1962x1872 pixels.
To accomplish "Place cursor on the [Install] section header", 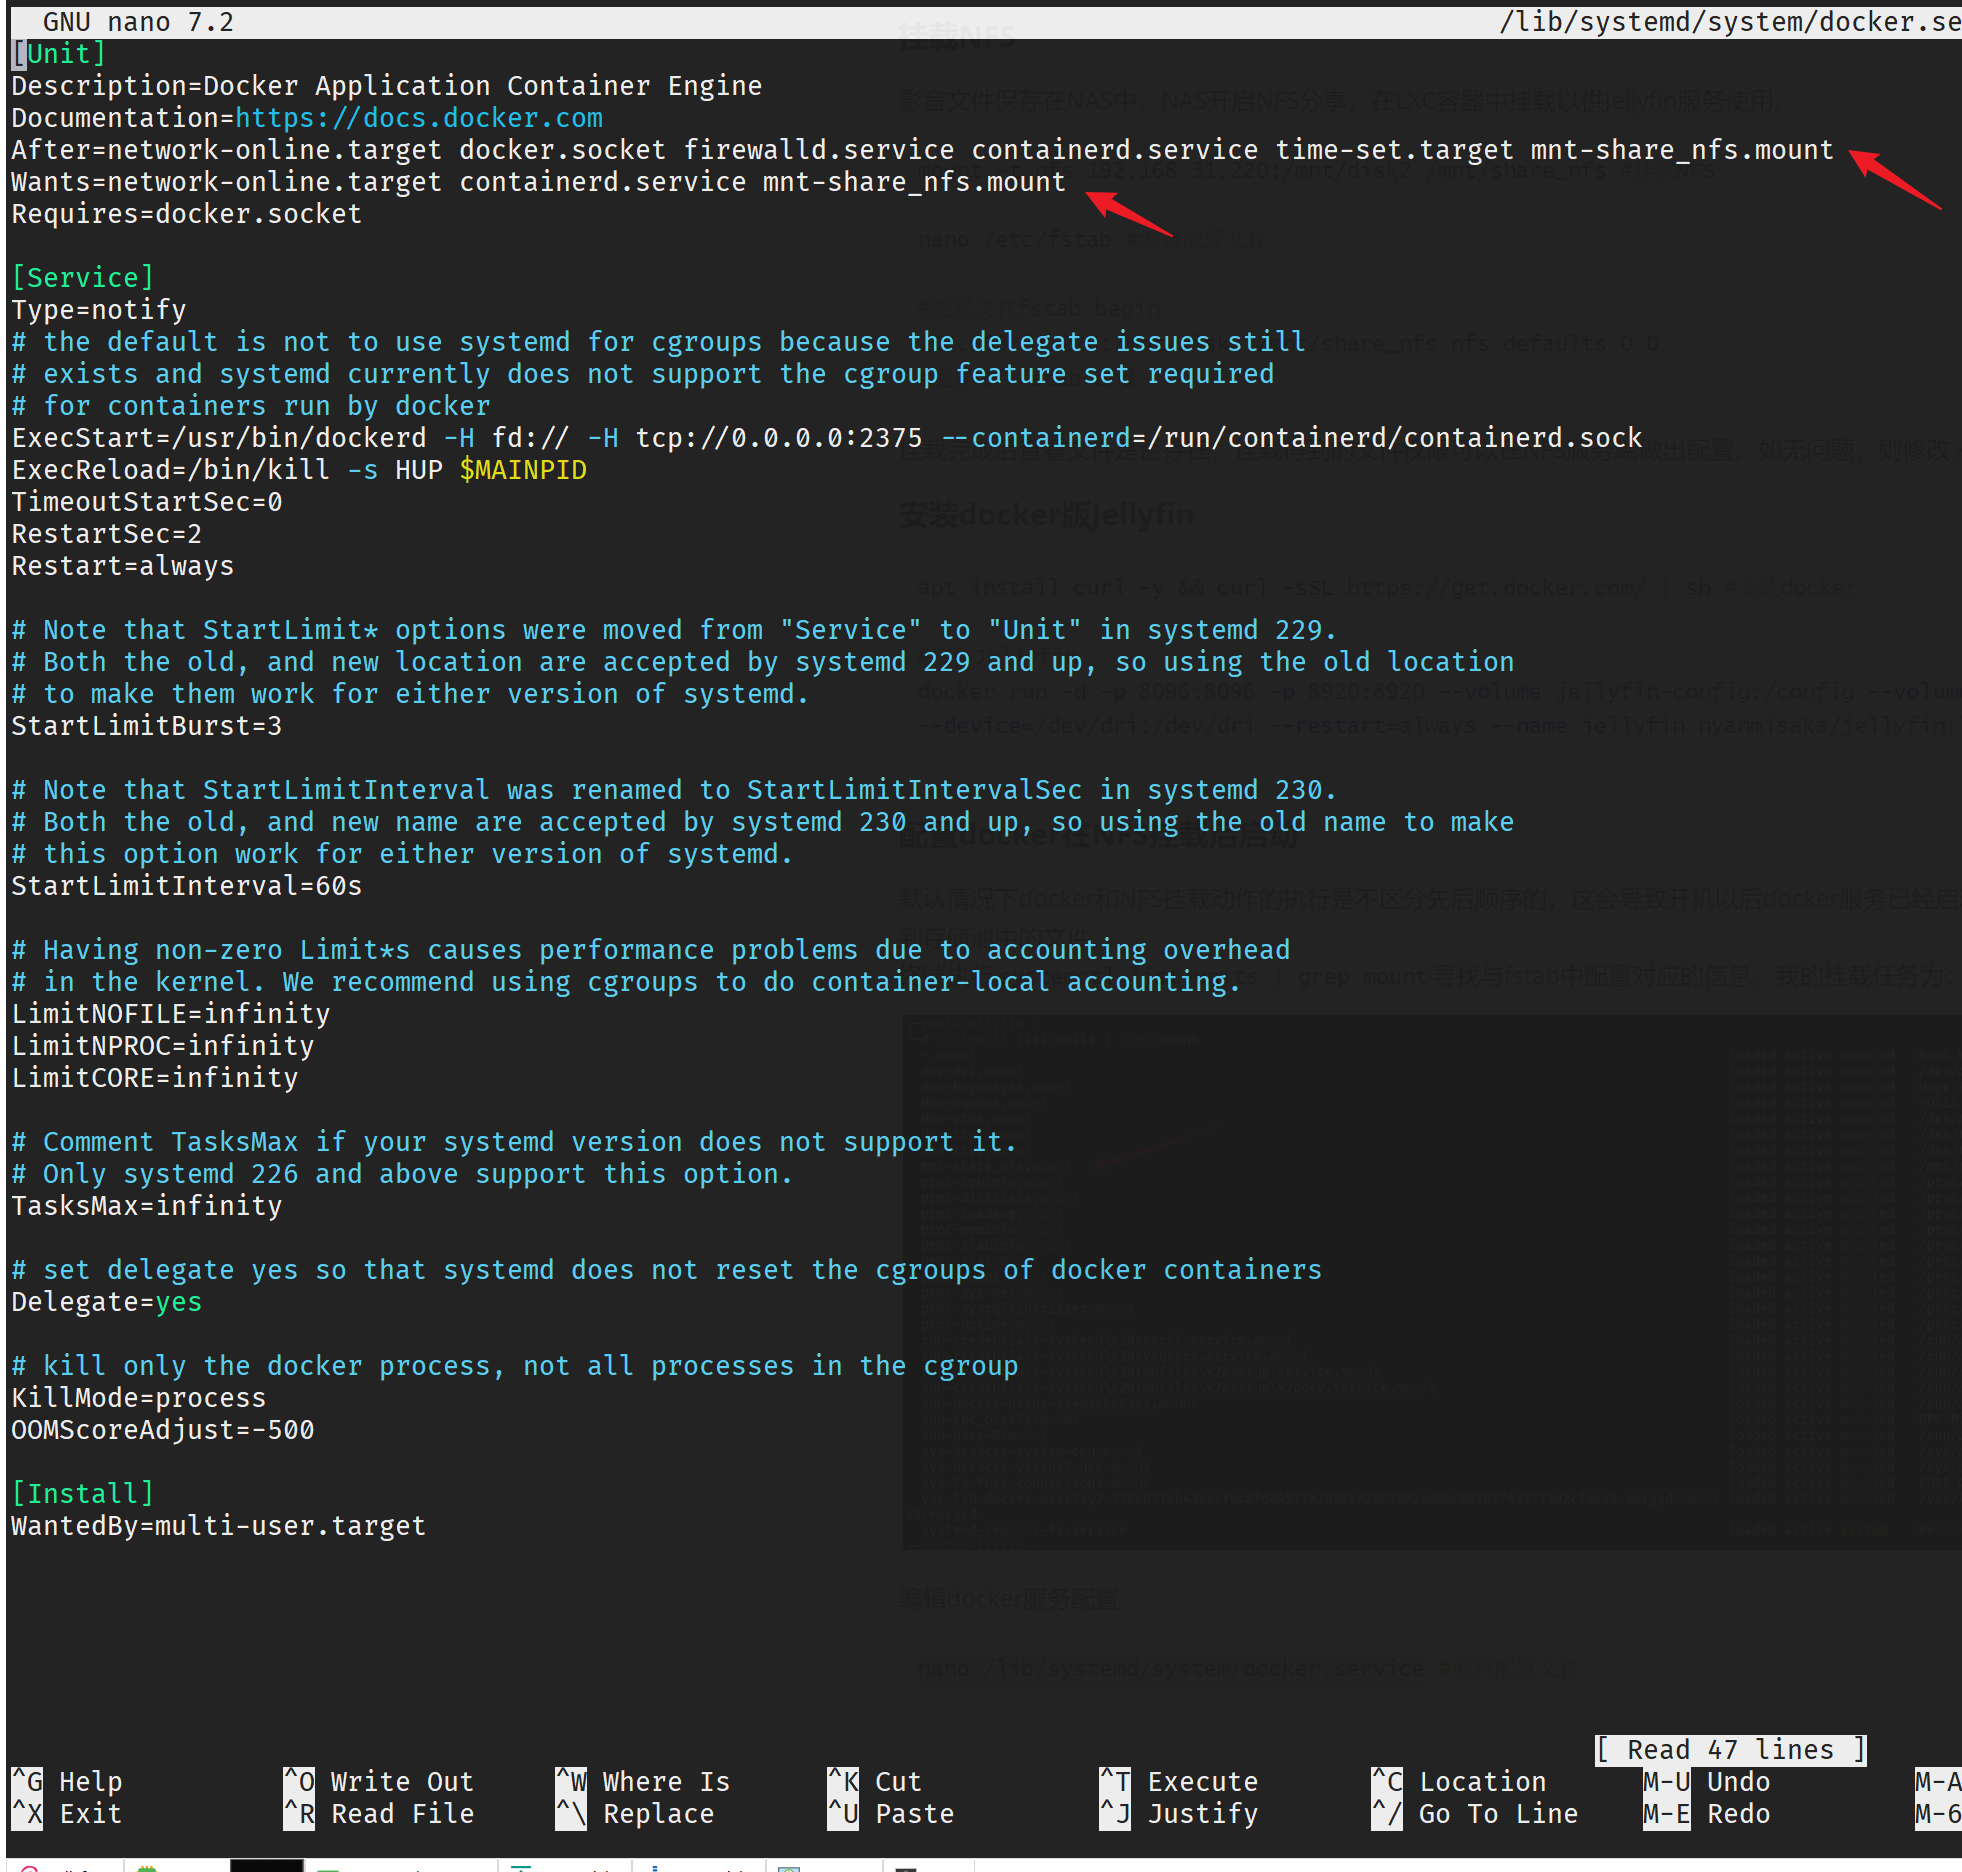I will tap(83, 1494).
